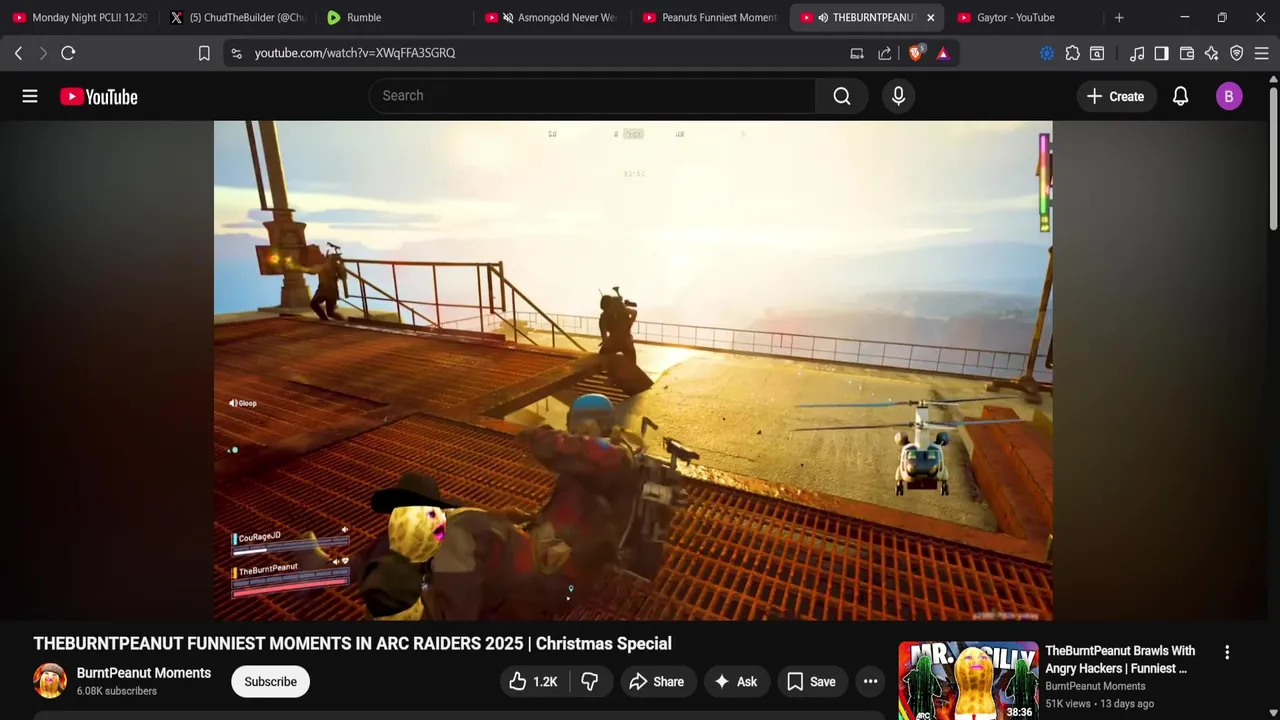Open recommended video thumbnail 38:36

(x=968, y=681)
